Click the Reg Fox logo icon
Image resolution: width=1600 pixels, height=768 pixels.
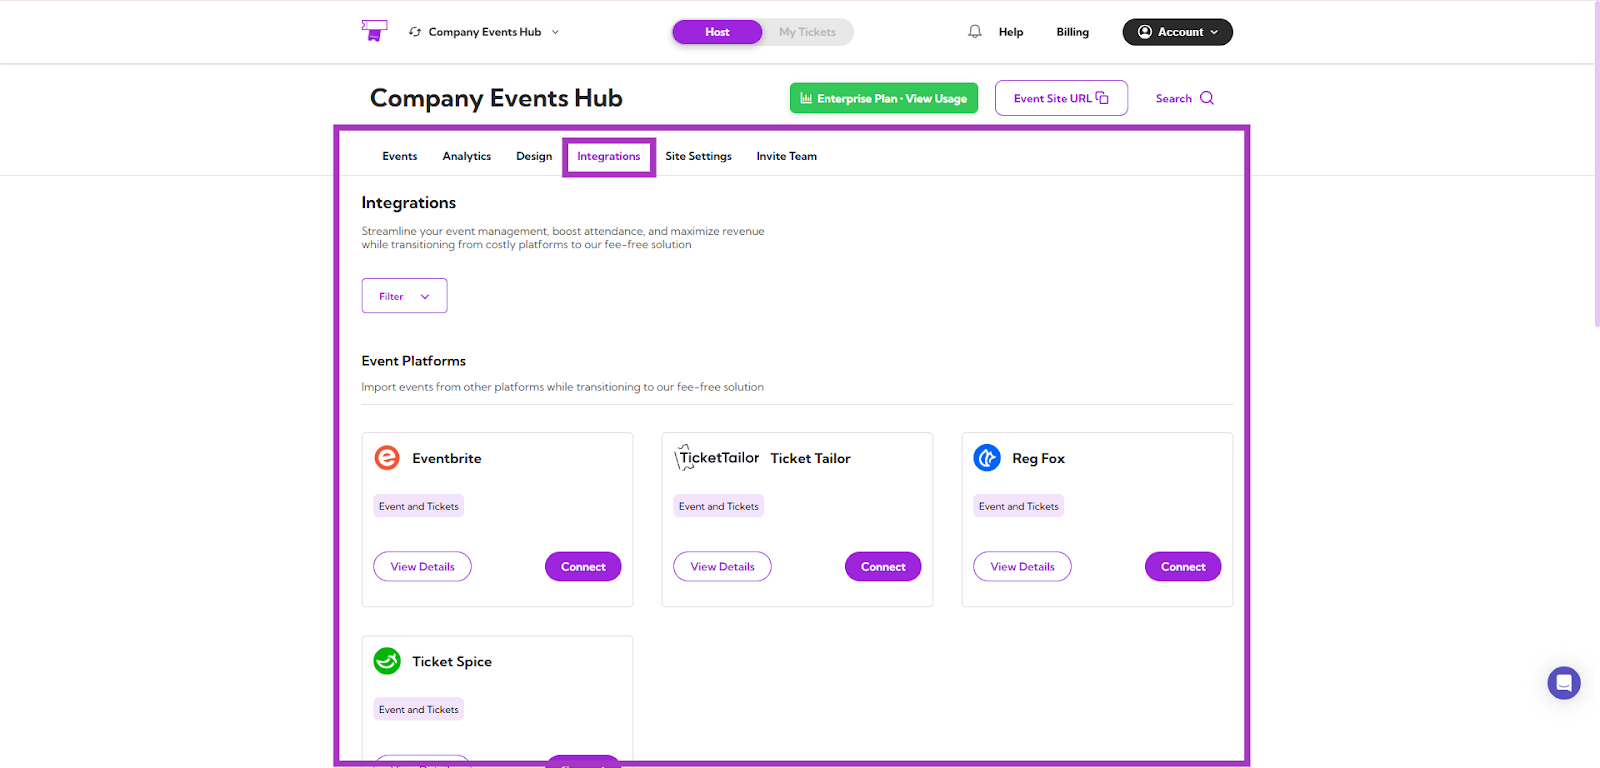(987, 458)
